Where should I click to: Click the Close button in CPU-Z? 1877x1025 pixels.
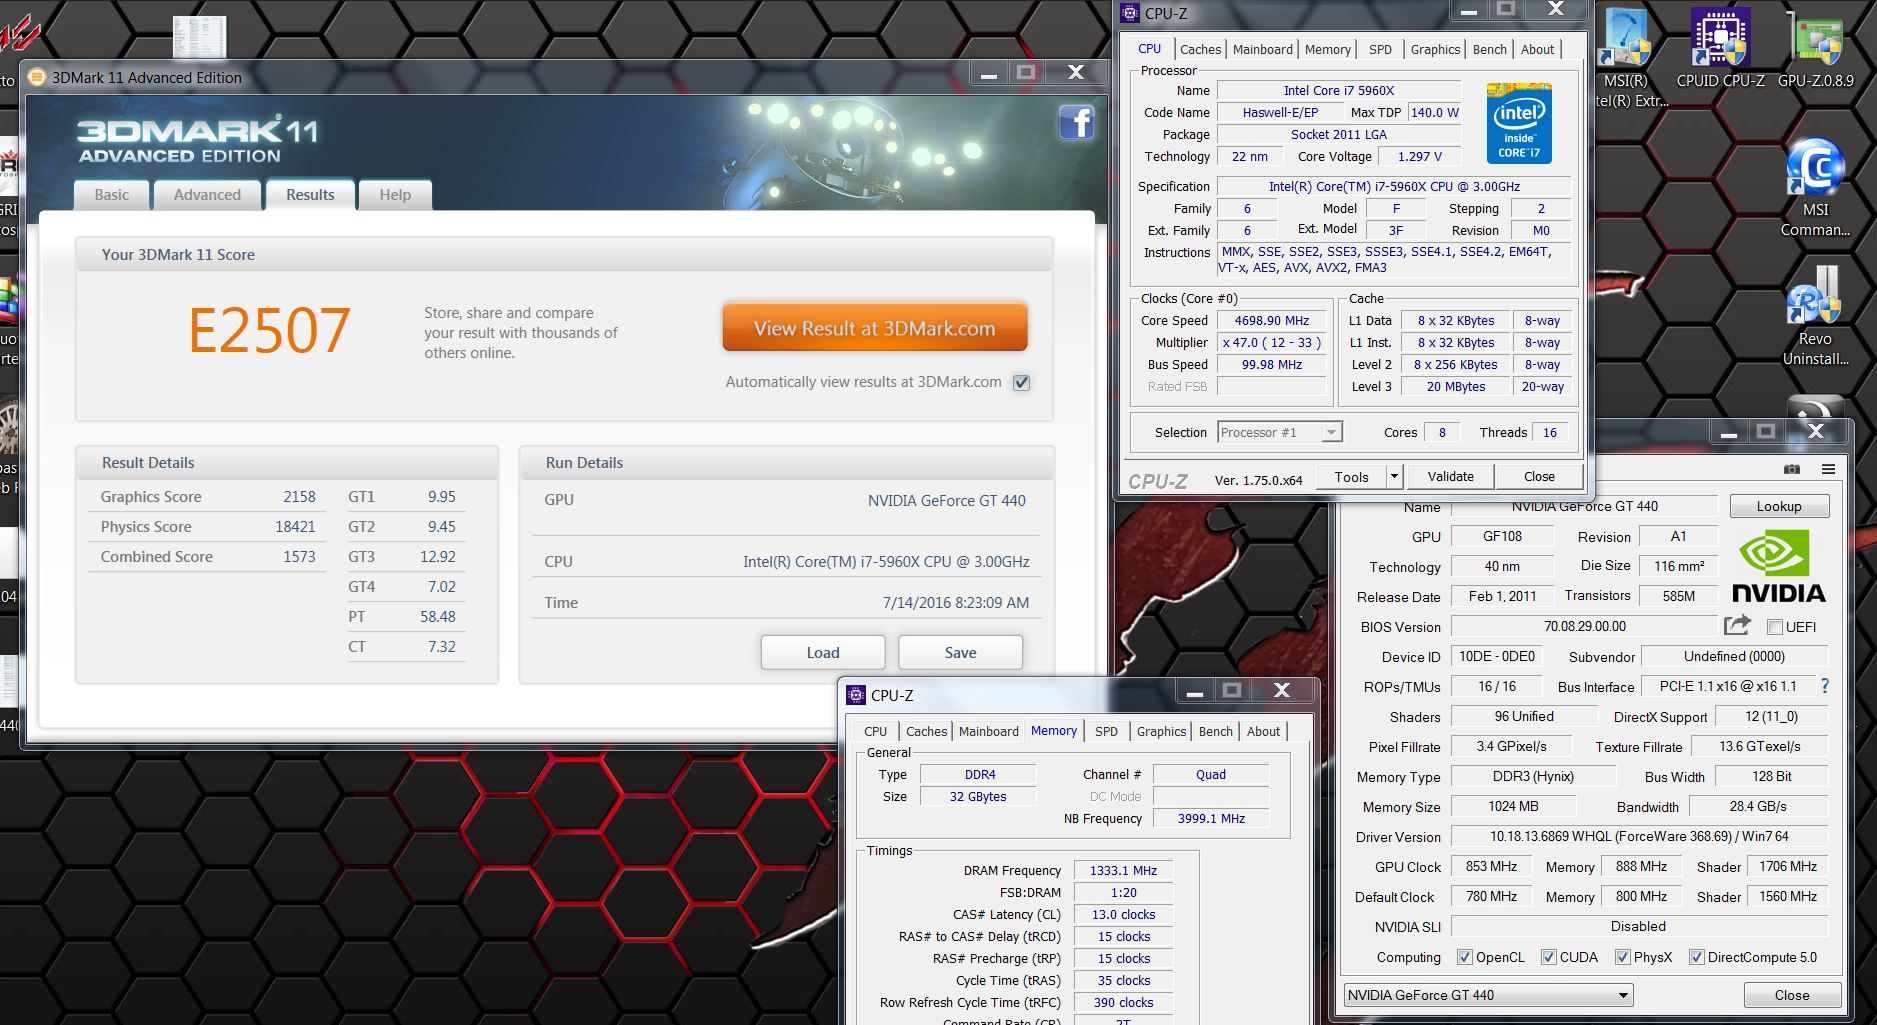click(x=1539, y=476)
